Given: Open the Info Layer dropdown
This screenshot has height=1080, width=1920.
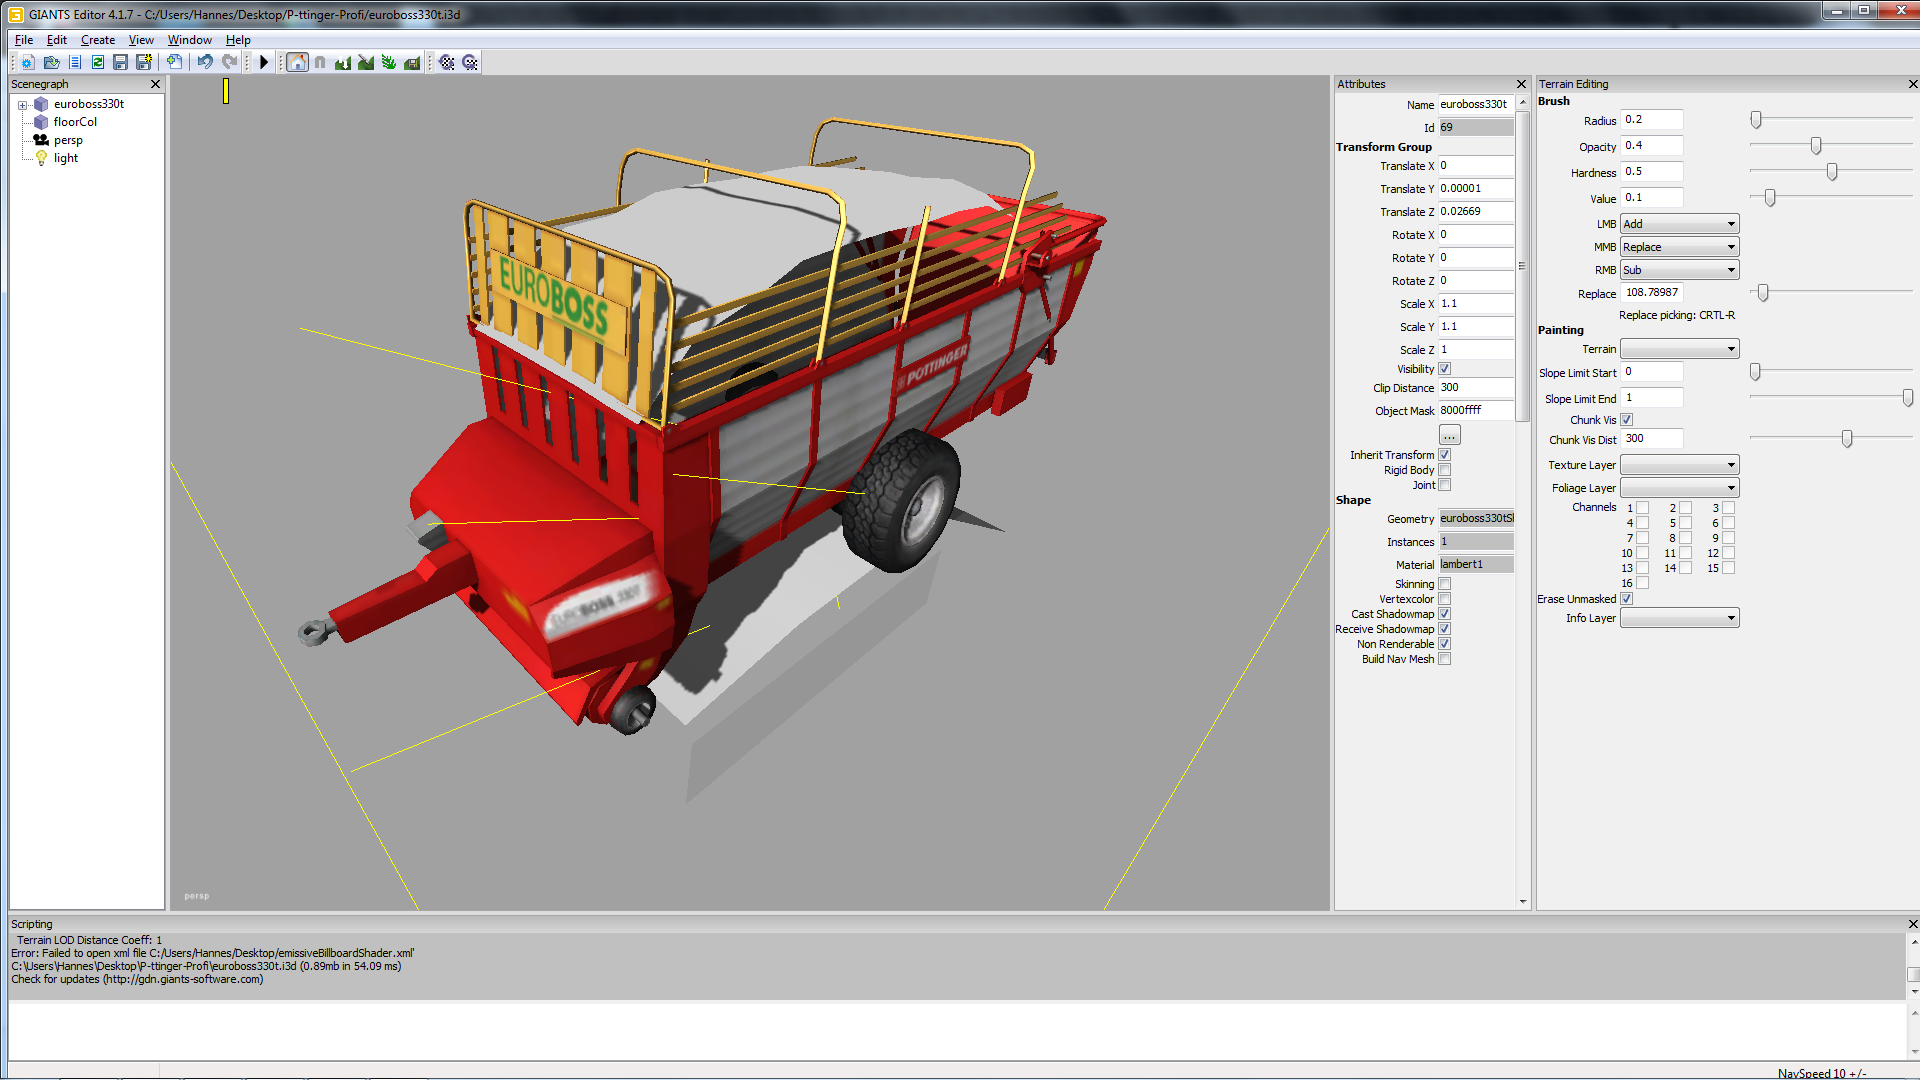Looking at the screenshot, I should coord(1680,618).
